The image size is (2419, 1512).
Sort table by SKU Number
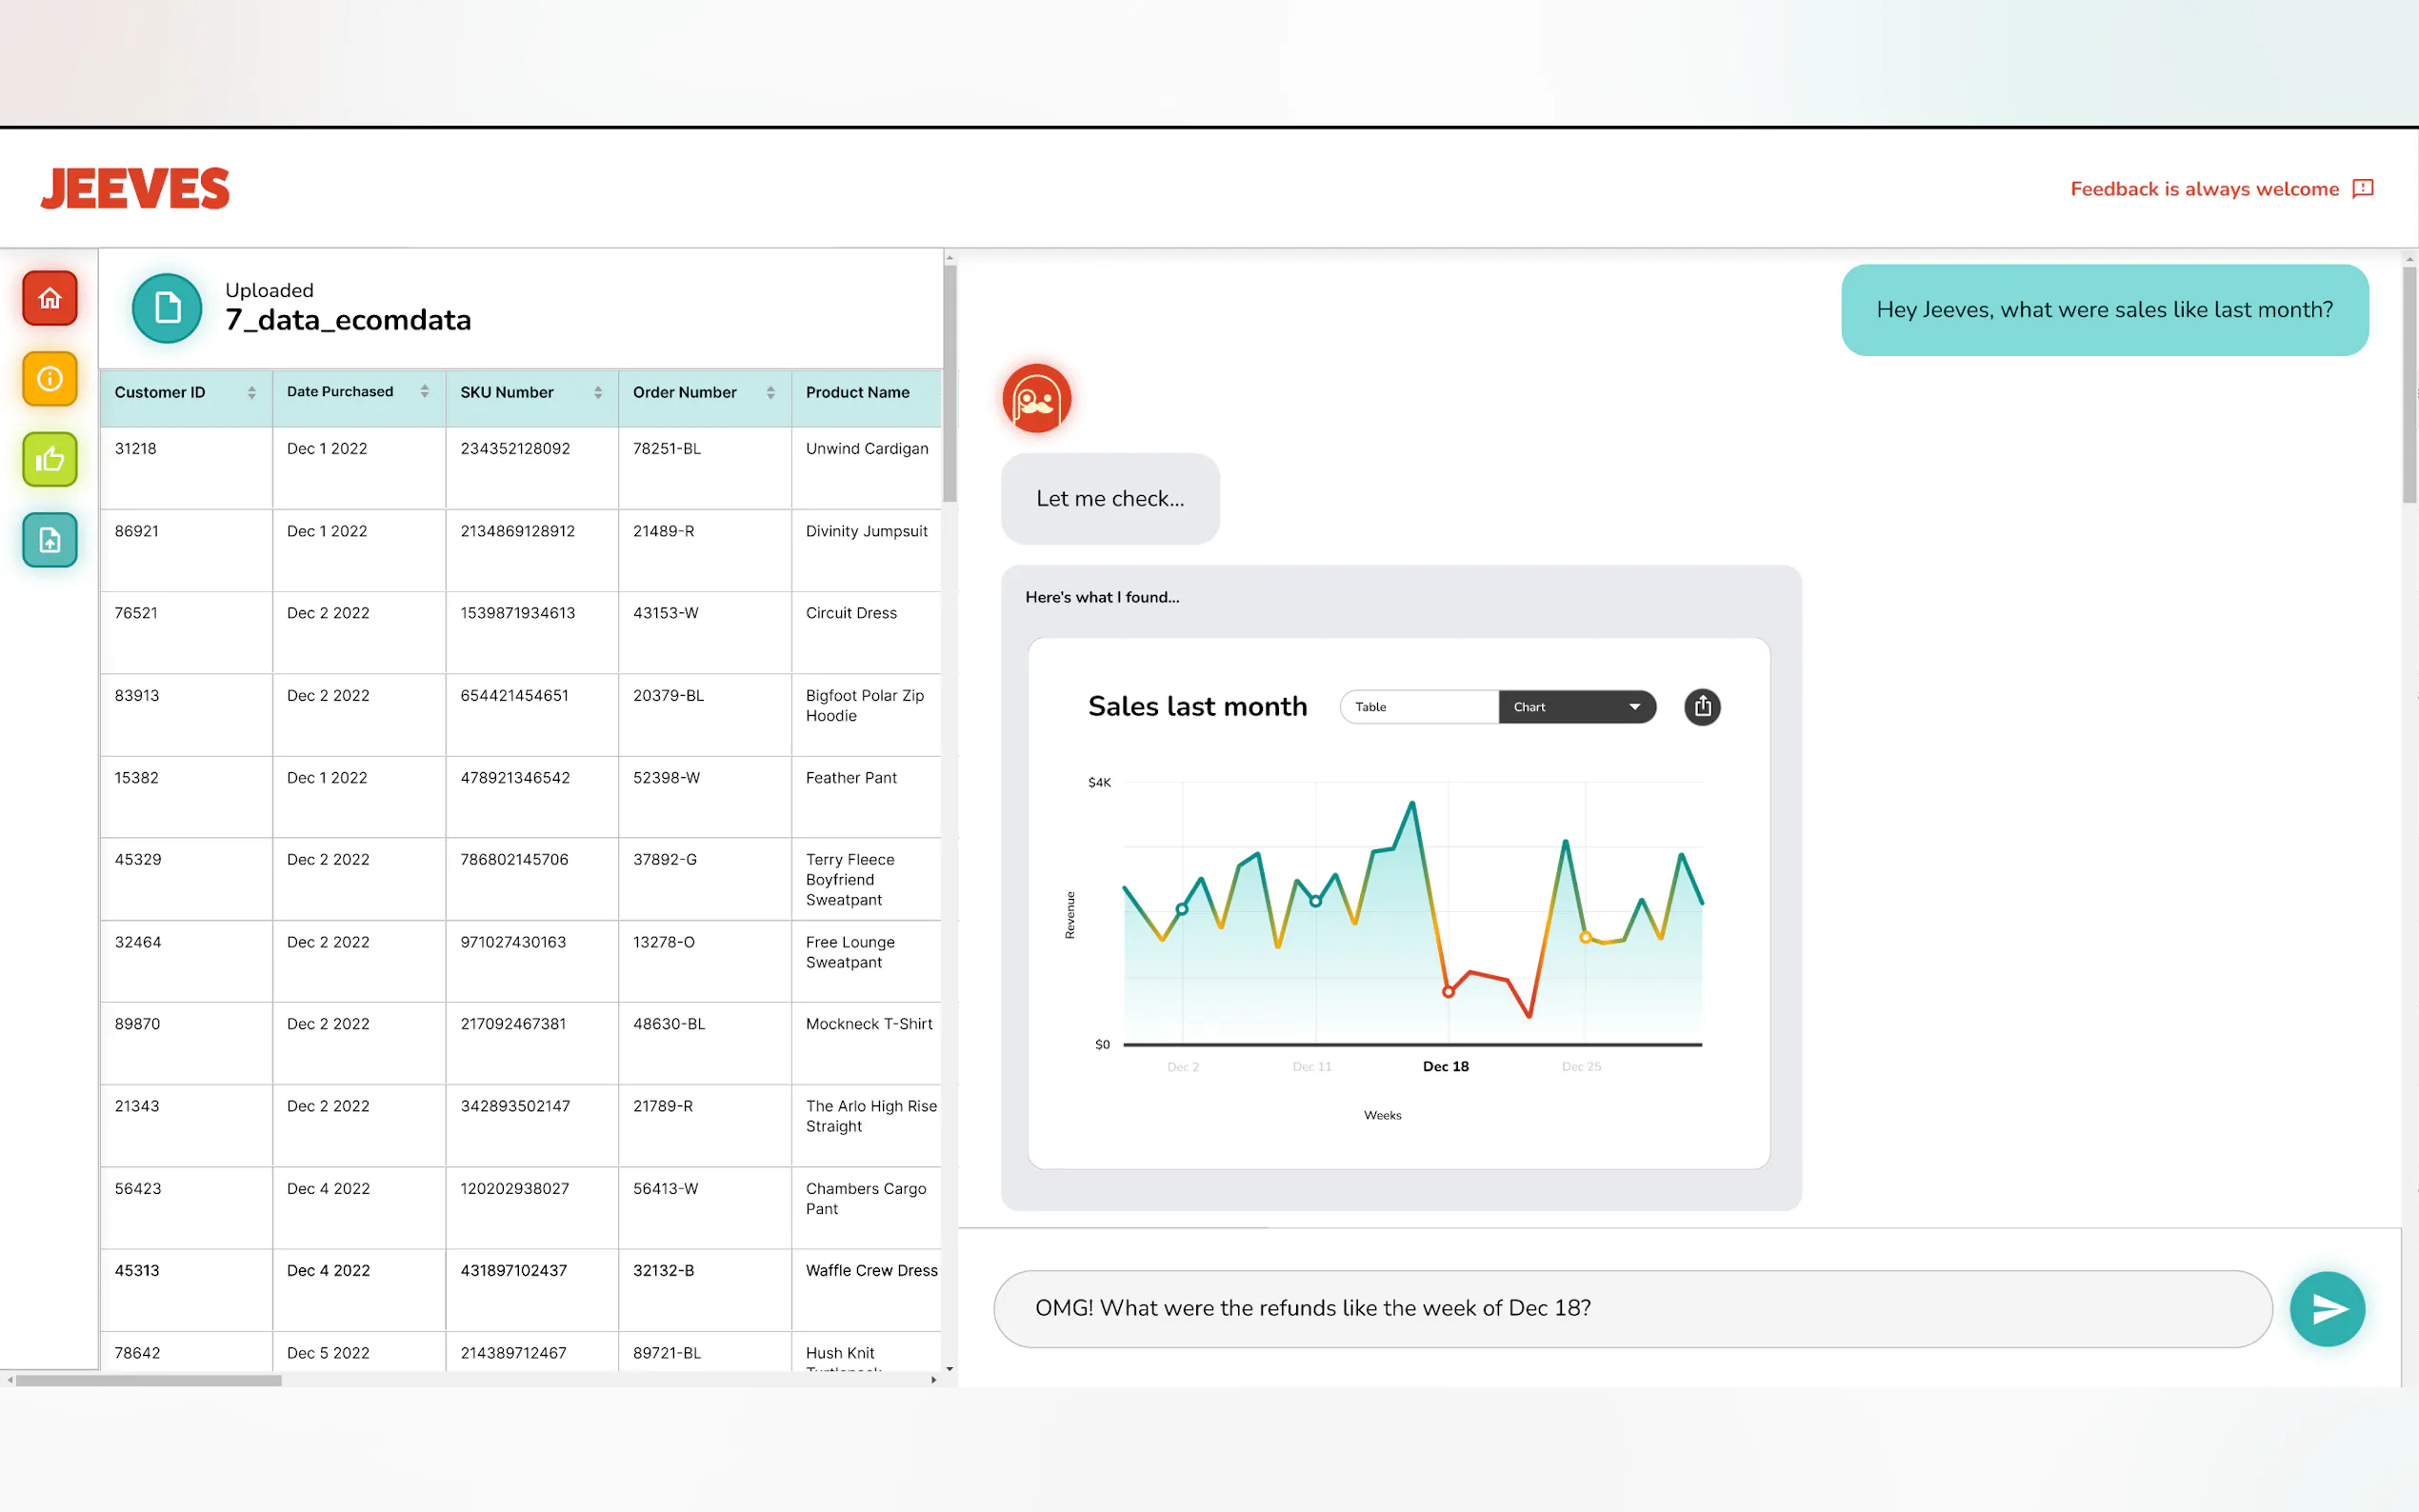tap(598, 393)
